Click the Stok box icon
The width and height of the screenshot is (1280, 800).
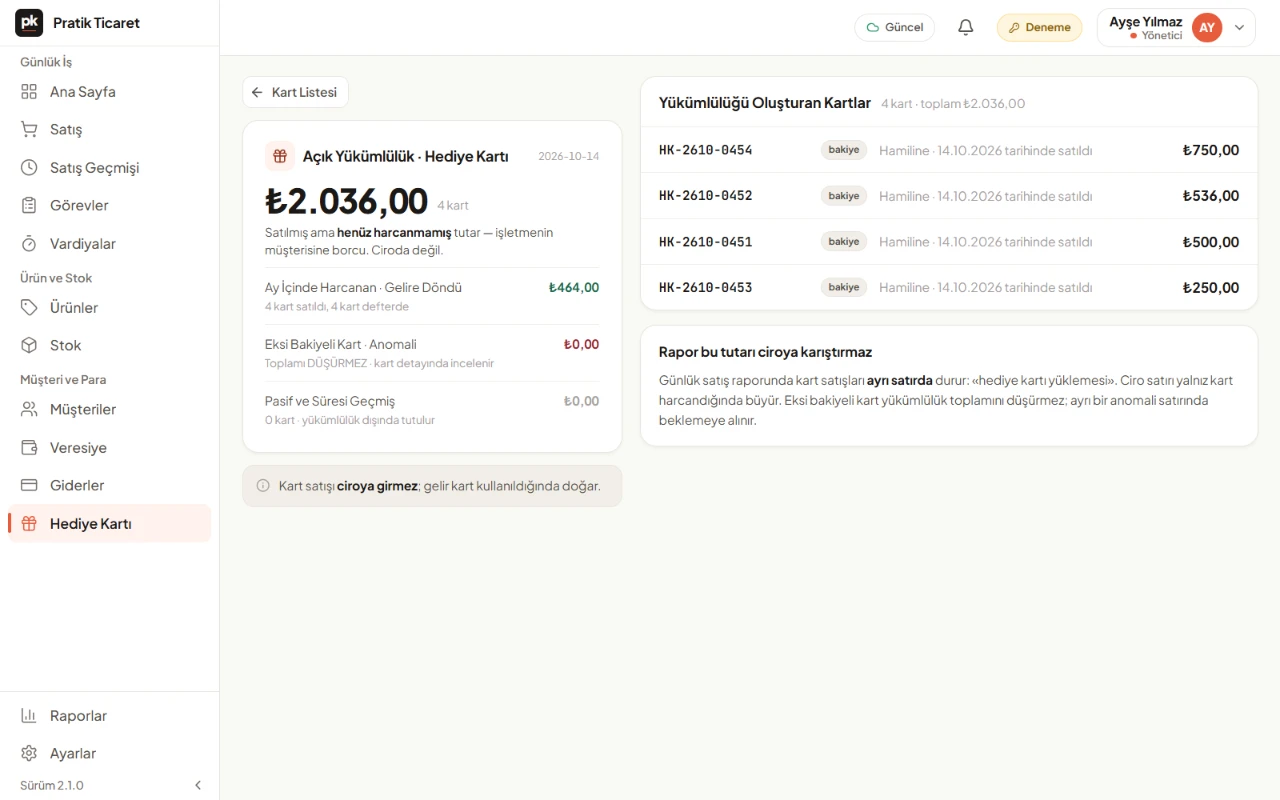(x=30, y=346)
